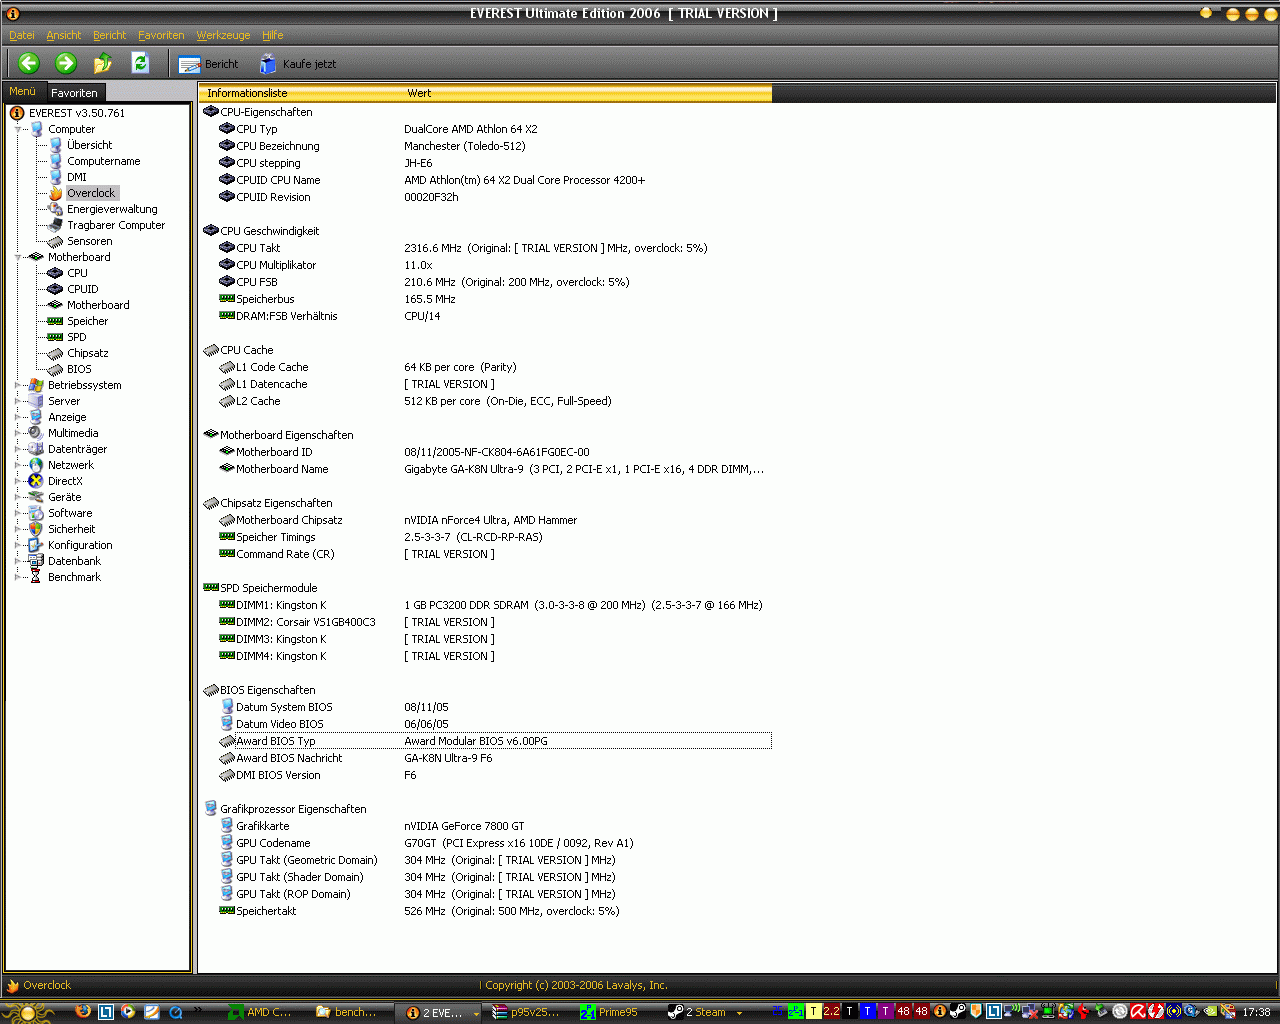The width and height of the screenshot is (1280, 1024).
Task: Collapse the Motherboard tree node
Action: coord(18,257)
